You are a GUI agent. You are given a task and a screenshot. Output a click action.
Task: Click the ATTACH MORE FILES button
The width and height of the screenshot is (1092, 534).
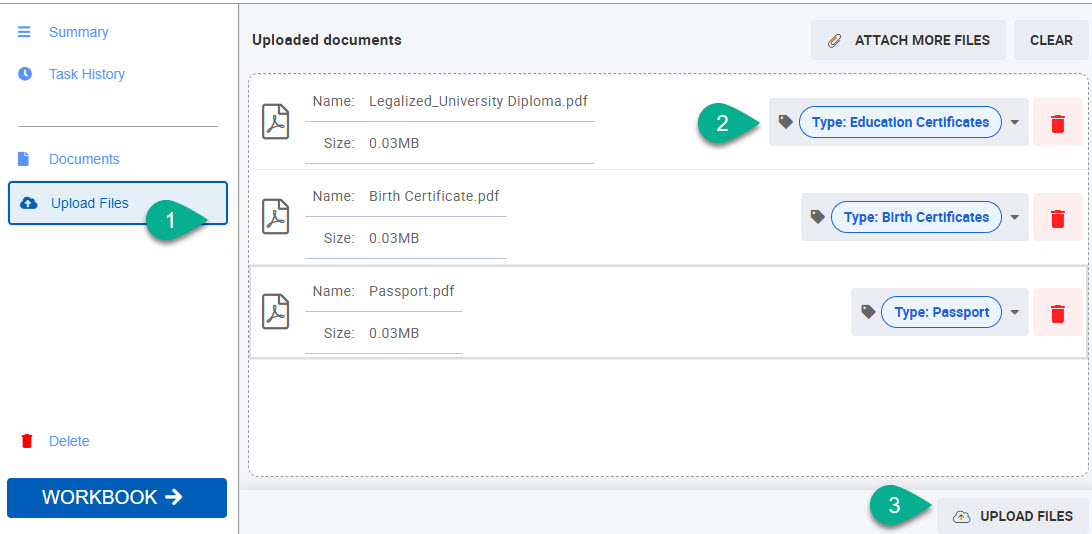point(908,40)
